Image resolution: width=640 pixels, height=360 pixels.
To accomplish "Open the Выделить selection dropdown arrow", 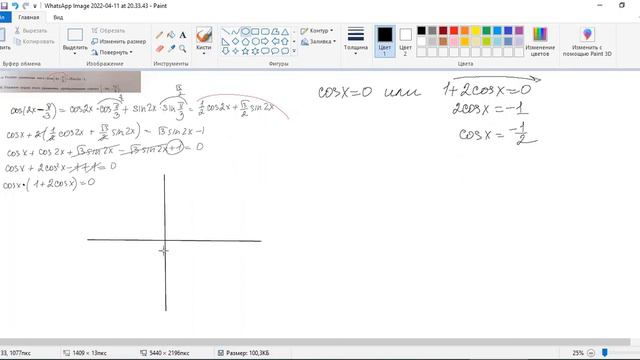I will 75,53.
